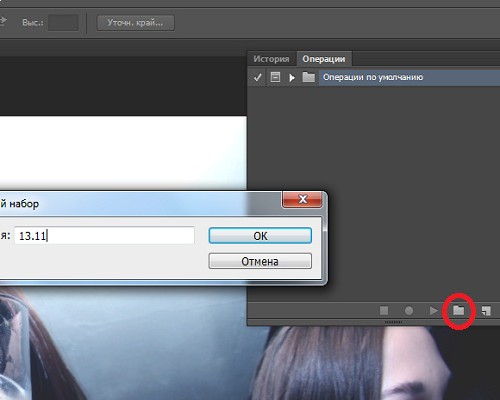Expand the Операции по умолчанию set triangle

[x=292, y=78]
